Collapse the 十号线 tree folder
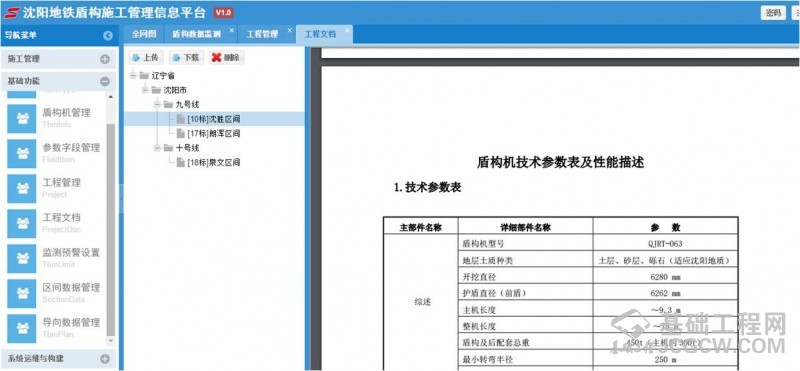Viewport: 800px width, 371px height. coord(158,148)
